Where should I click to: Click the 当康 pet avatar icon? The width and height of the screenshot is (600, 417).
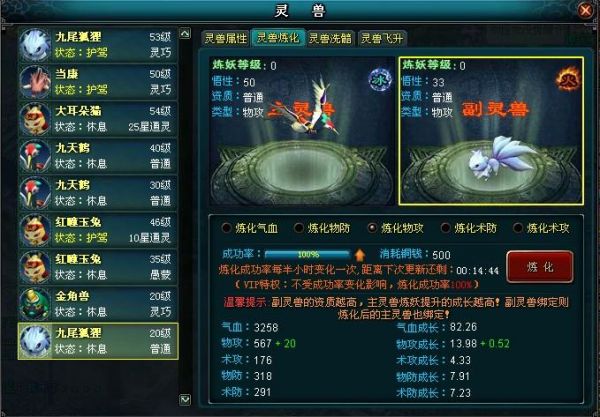coord(35,82)
